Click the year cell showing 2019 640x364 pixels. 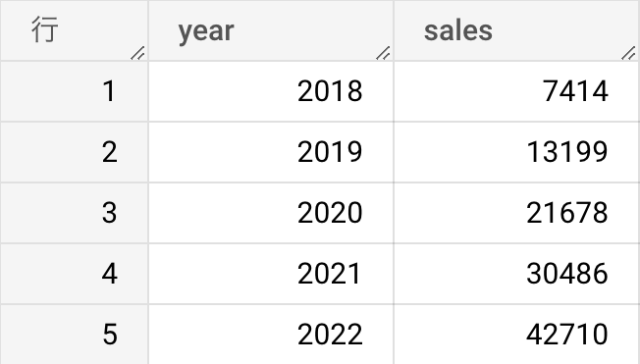(x=271, y=152)
